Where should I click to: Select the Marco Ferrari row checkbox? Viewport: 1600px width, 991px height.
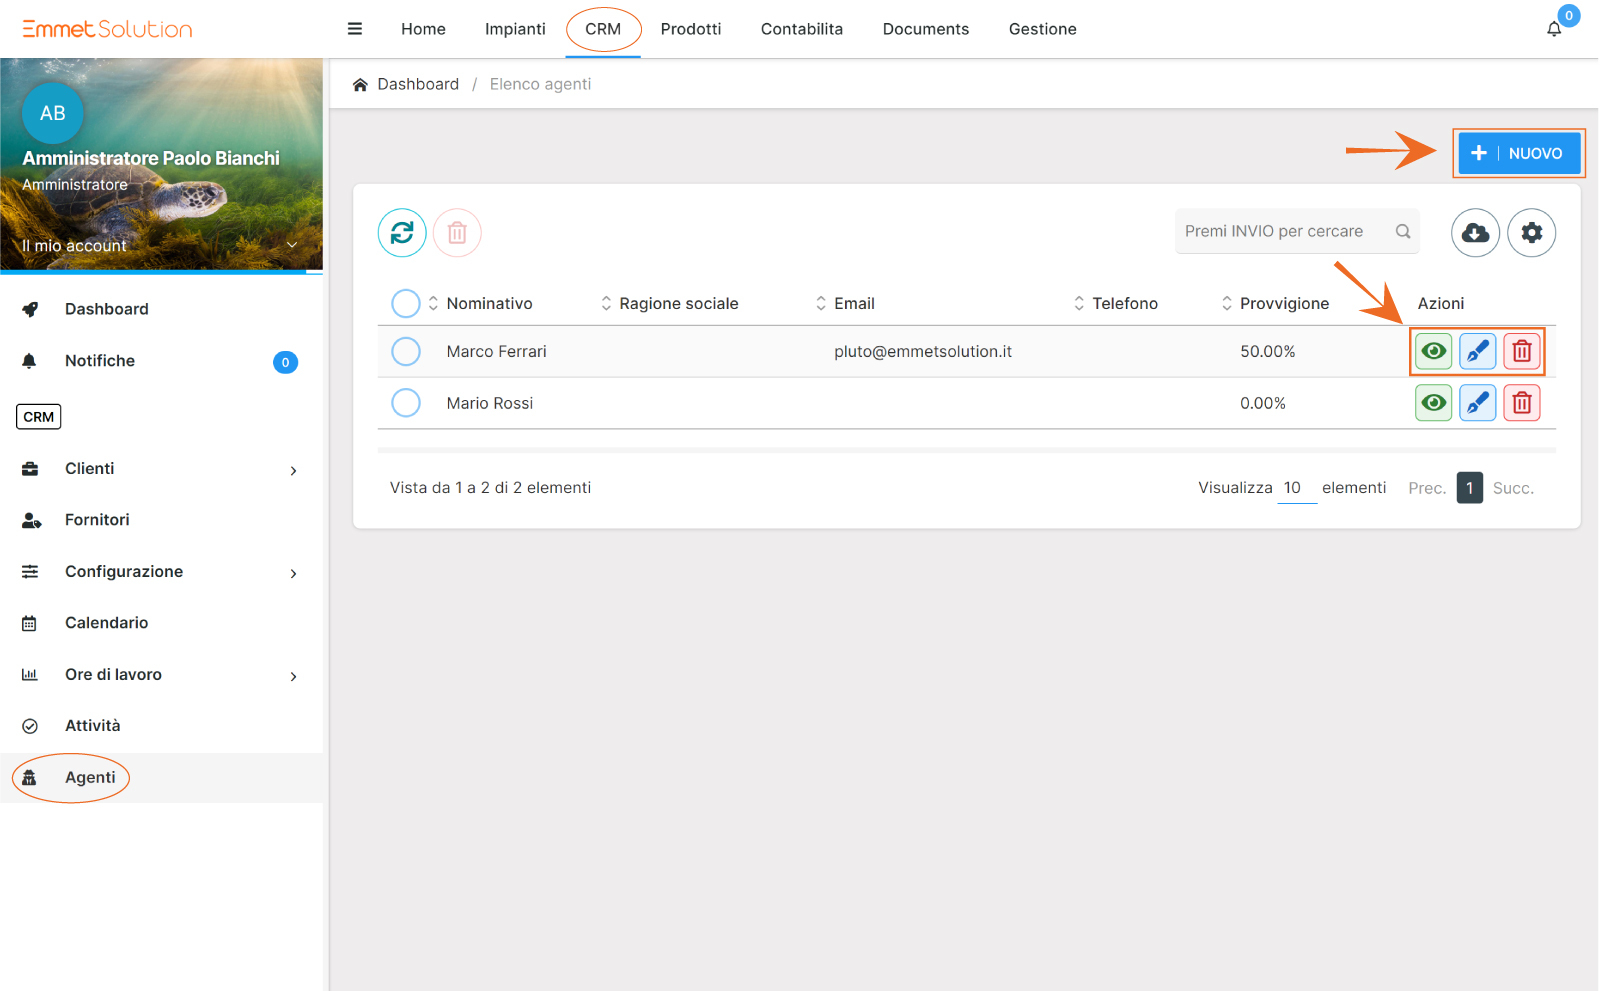coord(406,351)
